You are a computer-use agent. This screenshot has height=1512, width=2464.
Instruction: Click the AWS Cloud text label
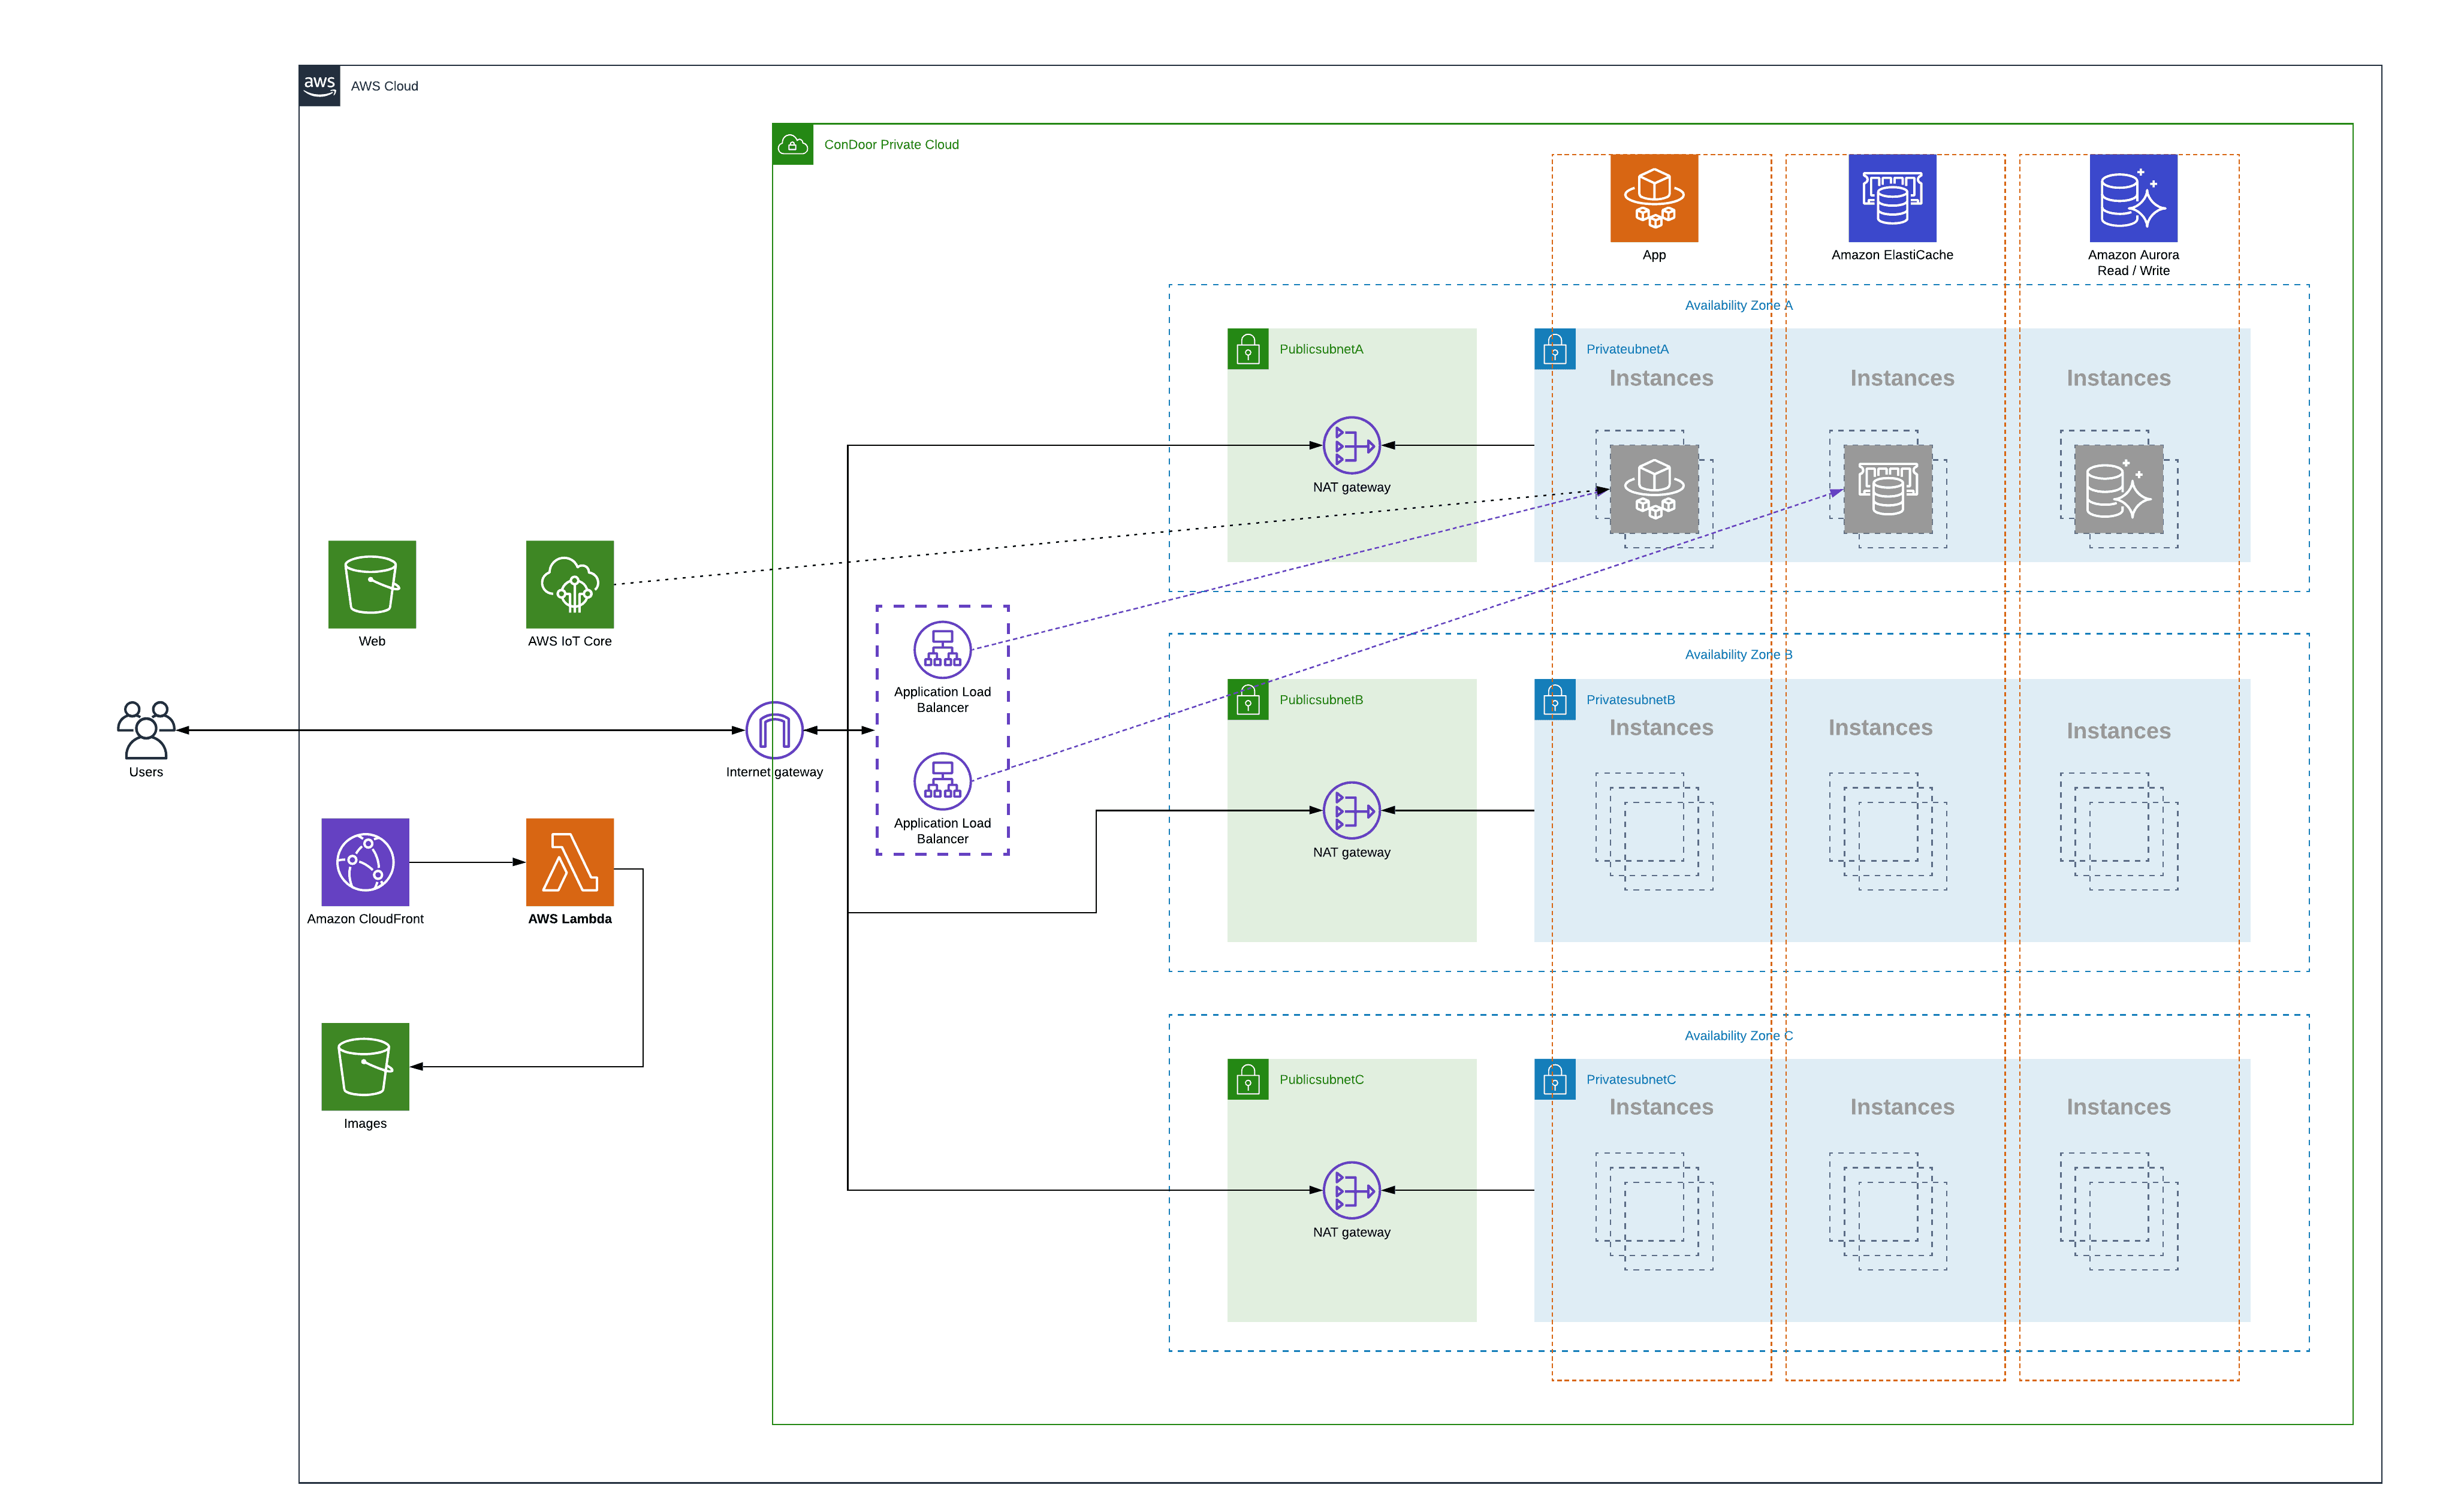click(x=384, y=86)
